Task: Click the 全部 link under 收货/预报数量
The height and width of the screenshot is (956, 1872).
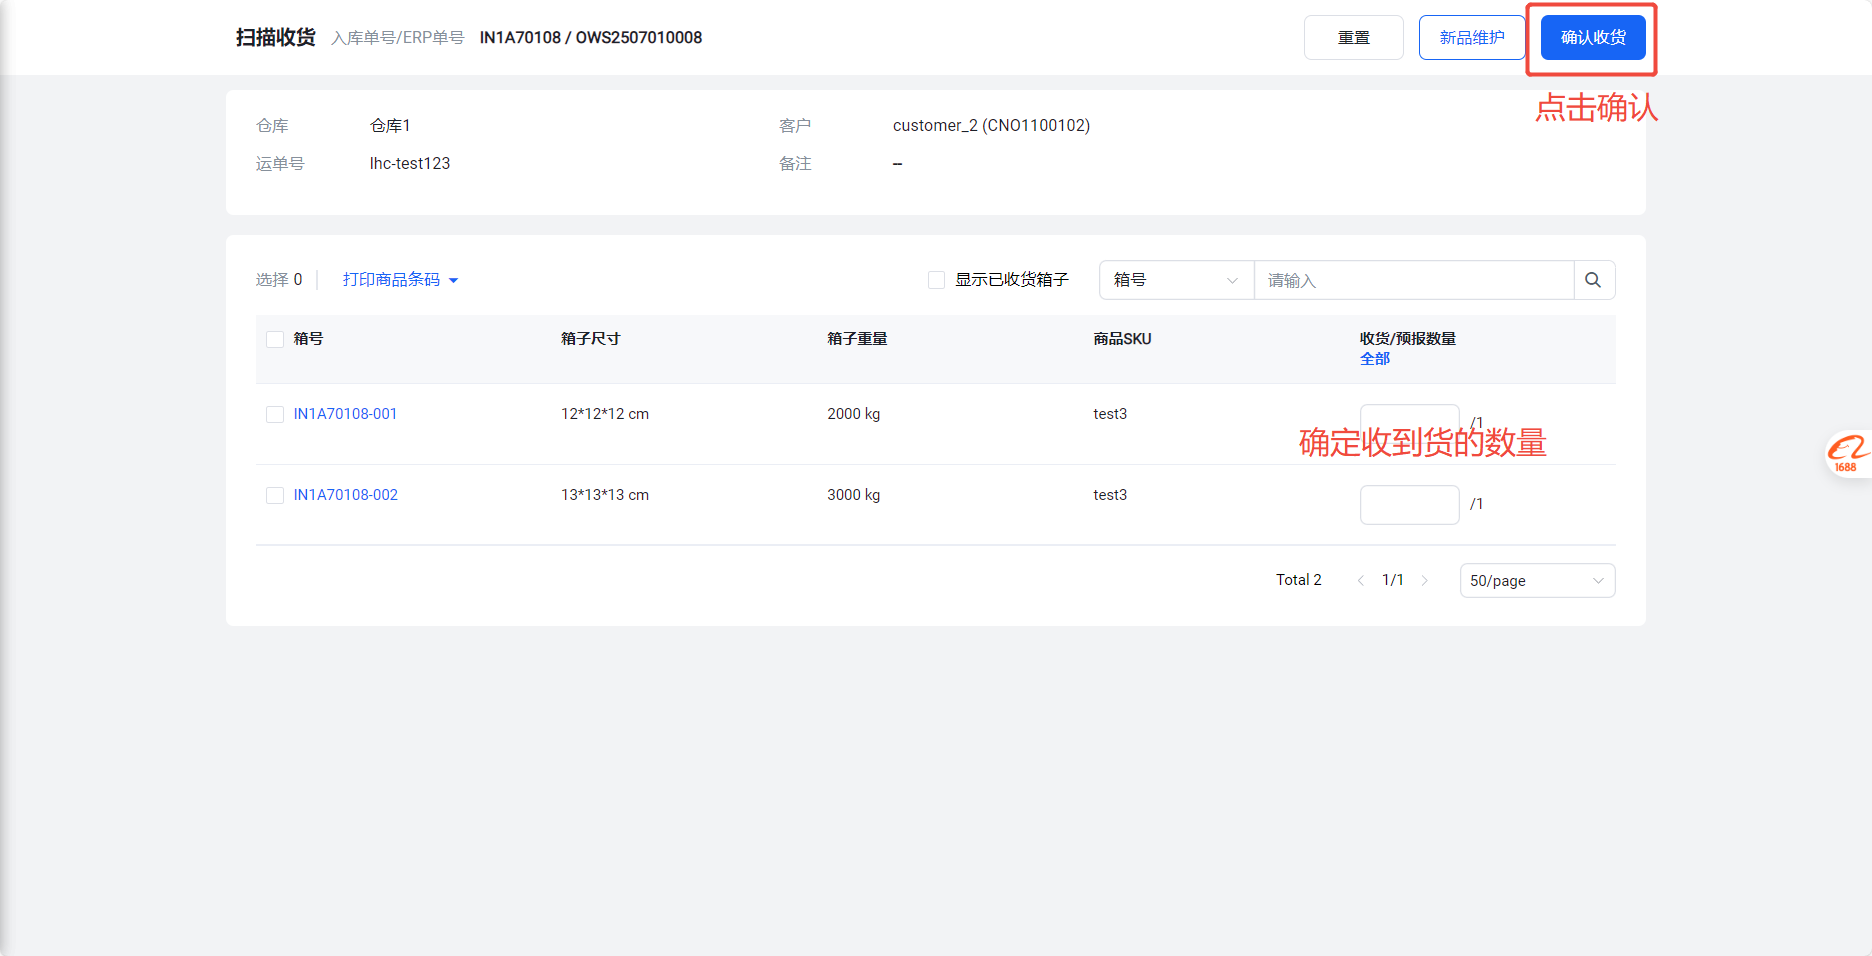Action: coord(1375,359)
